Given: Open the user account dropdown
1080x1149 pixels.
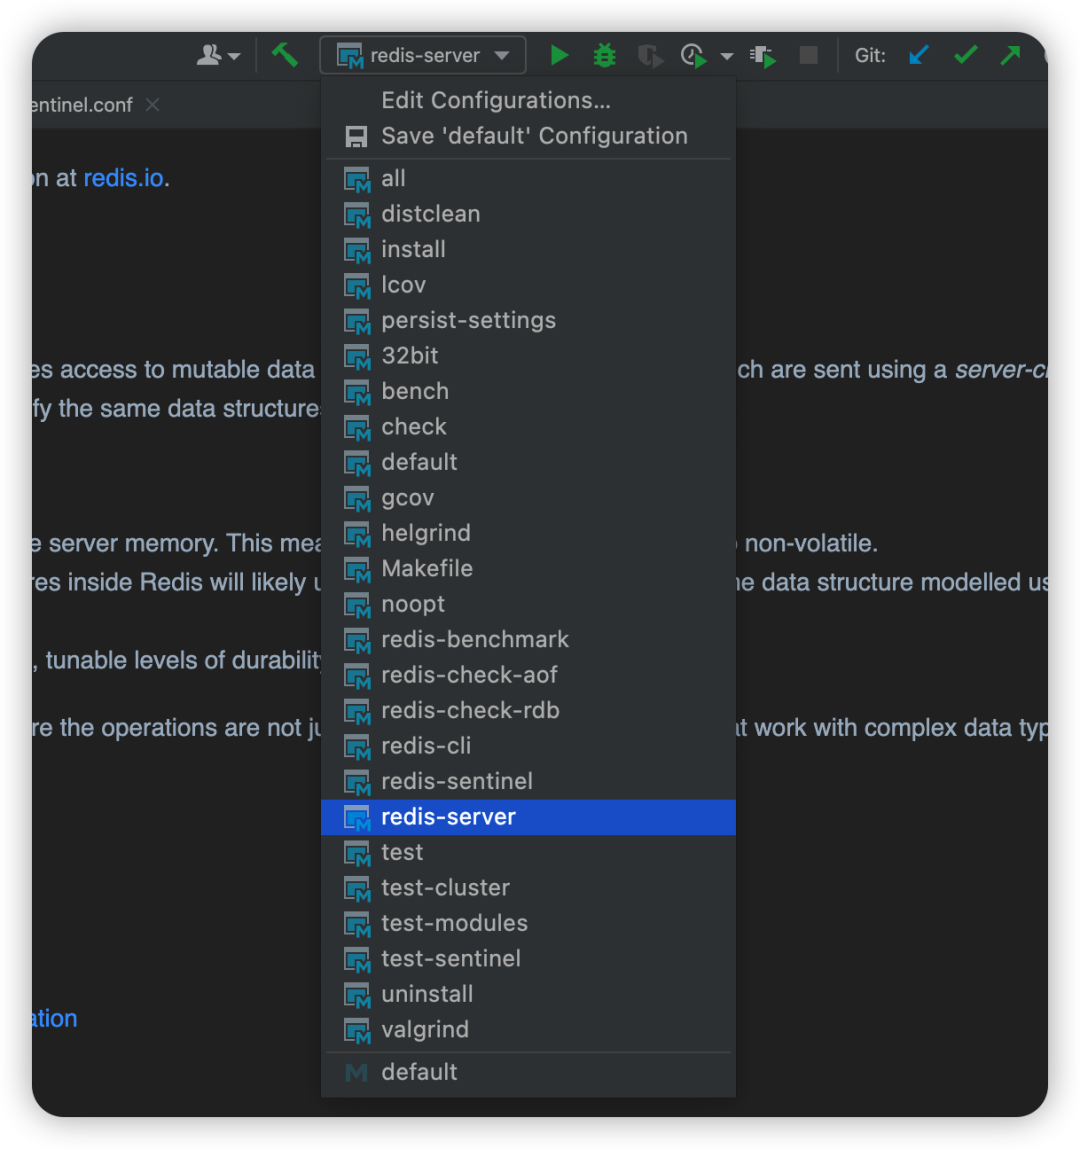Looking at the screenshot, I should click(x=218, y=56).
